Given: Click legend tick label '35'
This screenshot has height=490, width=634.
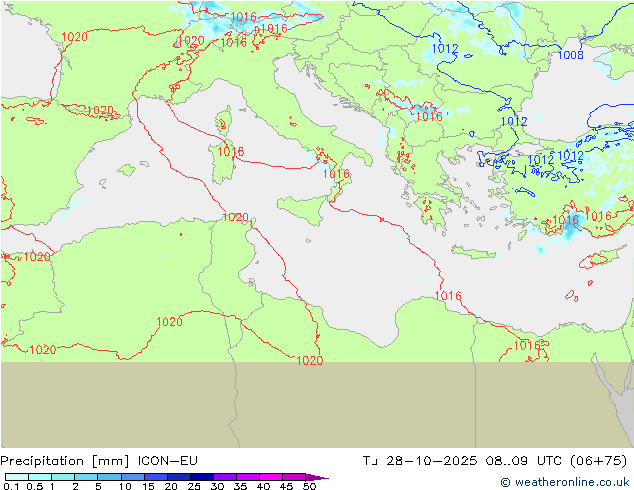Looking at the screenshot, I should pyautogui.click(x=240, y=486).
